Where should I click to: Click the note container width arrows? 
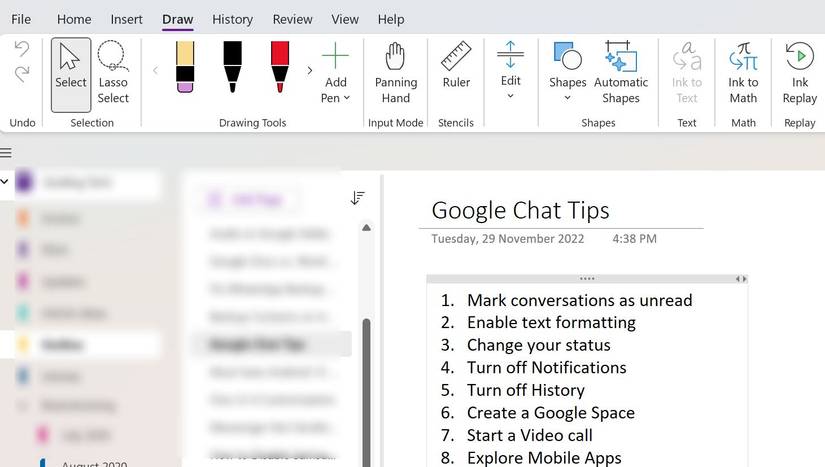coord(741,279)
